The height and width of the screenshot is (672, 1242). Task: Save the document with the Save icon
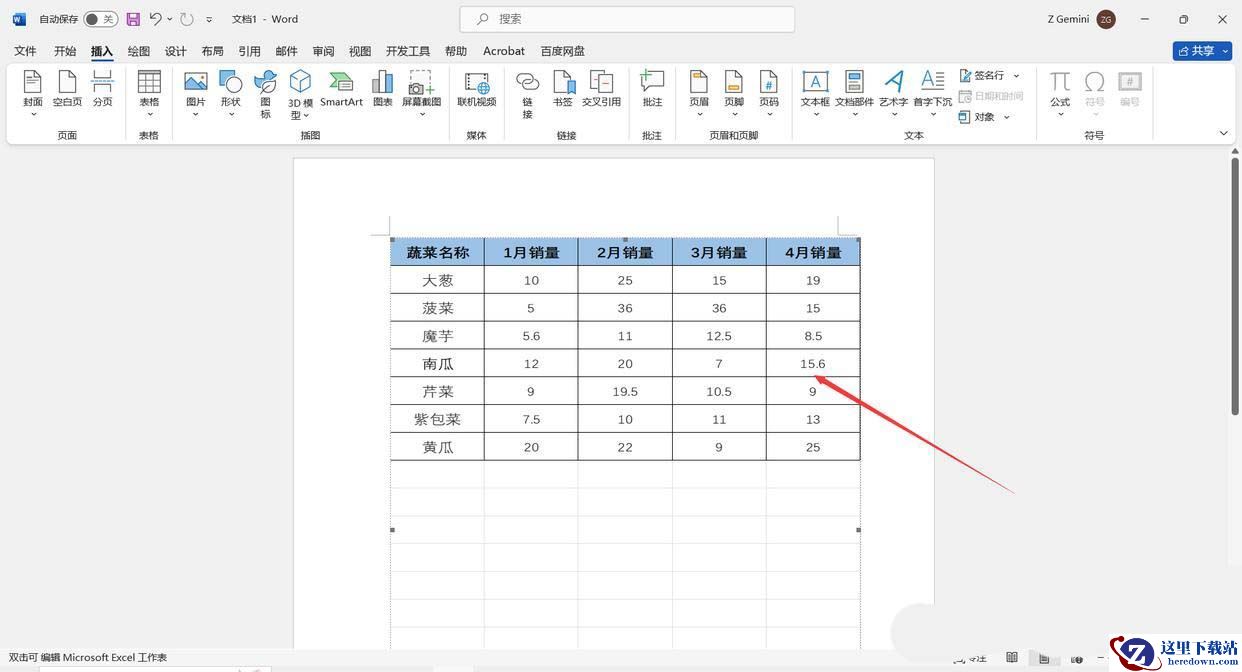pos(133,19)
